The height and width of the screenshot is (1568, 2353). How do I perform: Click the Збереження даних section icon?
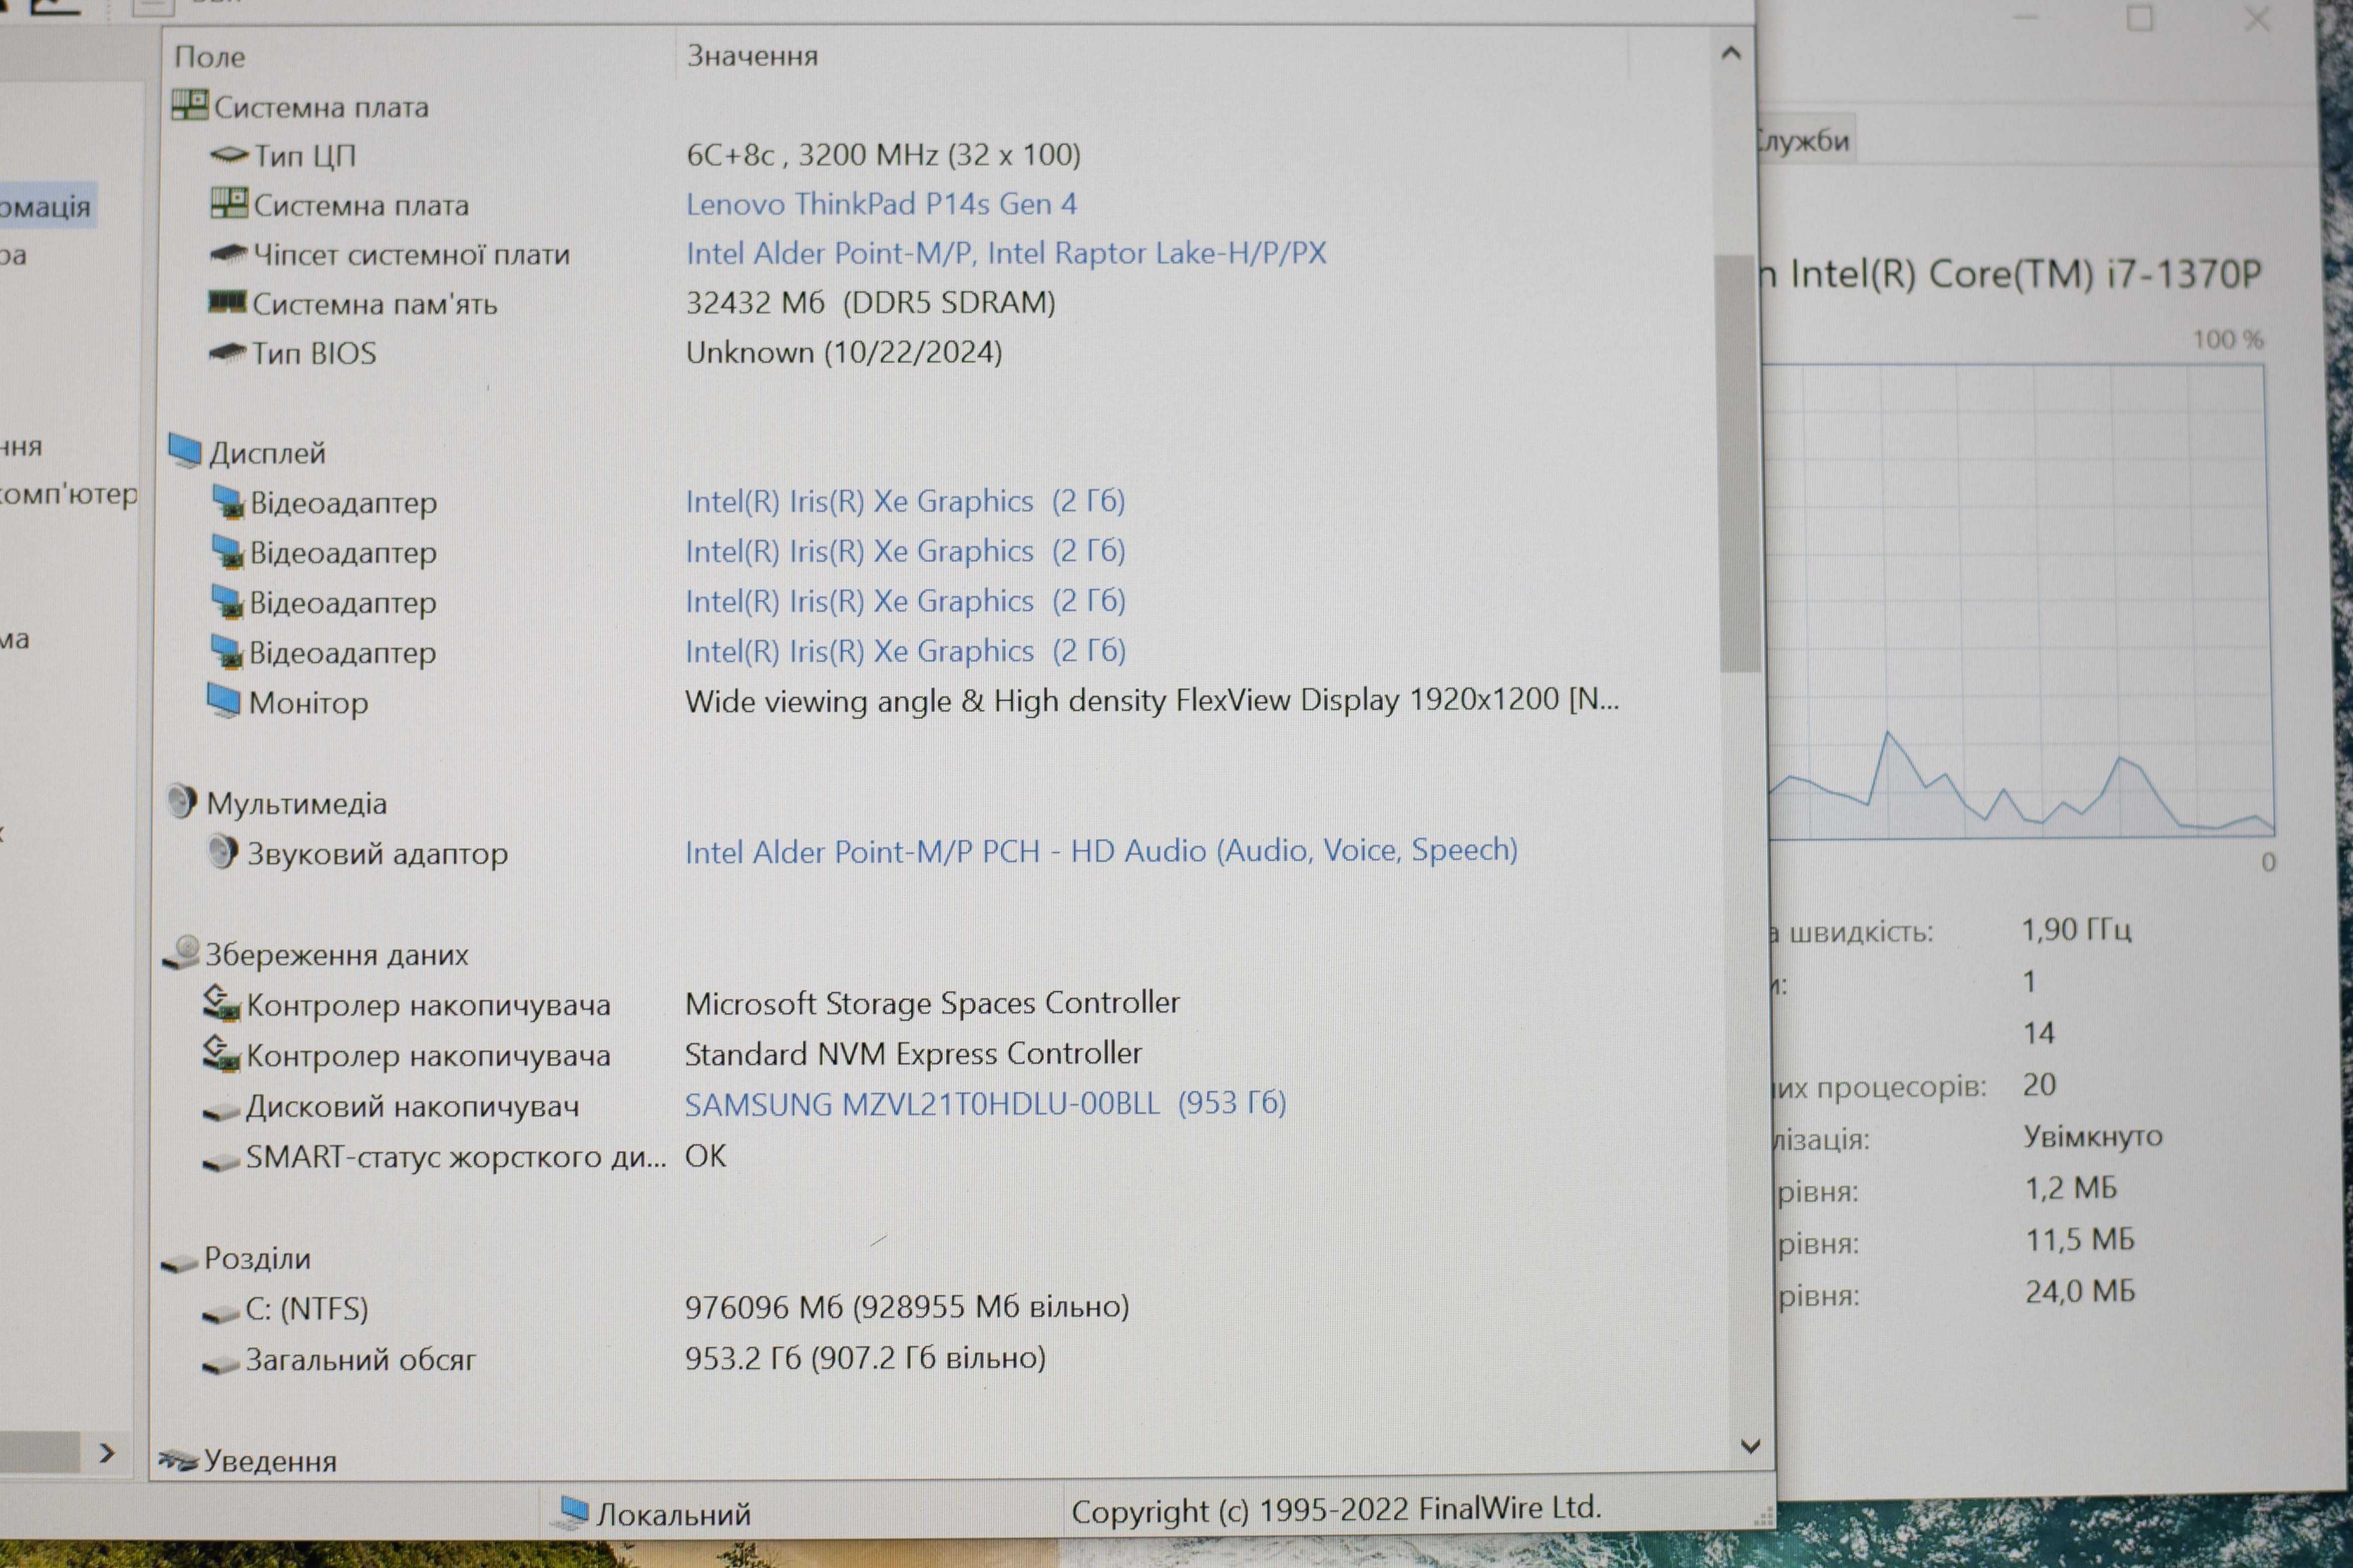181,953
